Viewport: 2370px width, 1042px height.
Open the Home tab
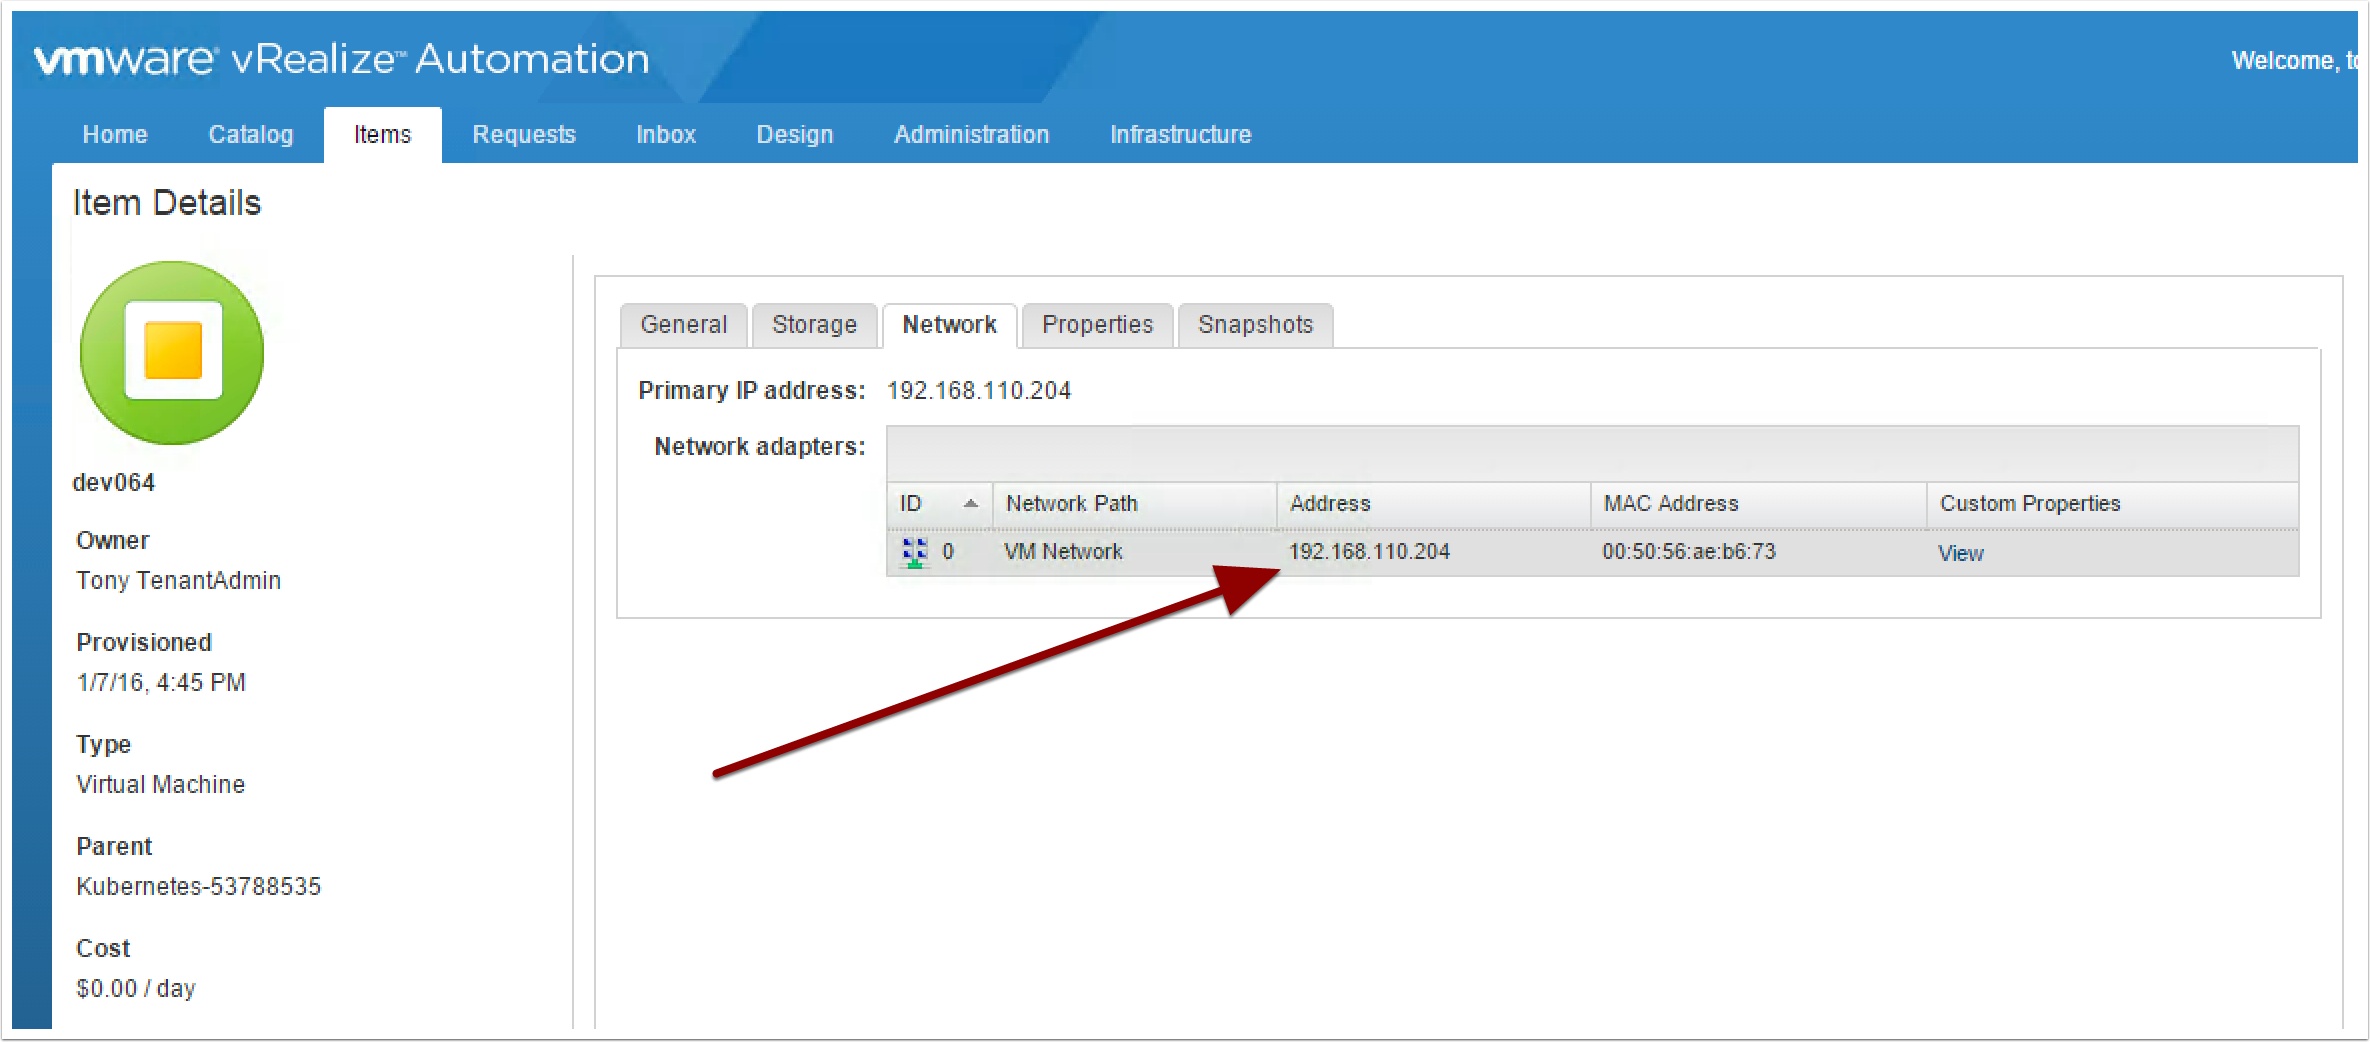coord(115,135)
